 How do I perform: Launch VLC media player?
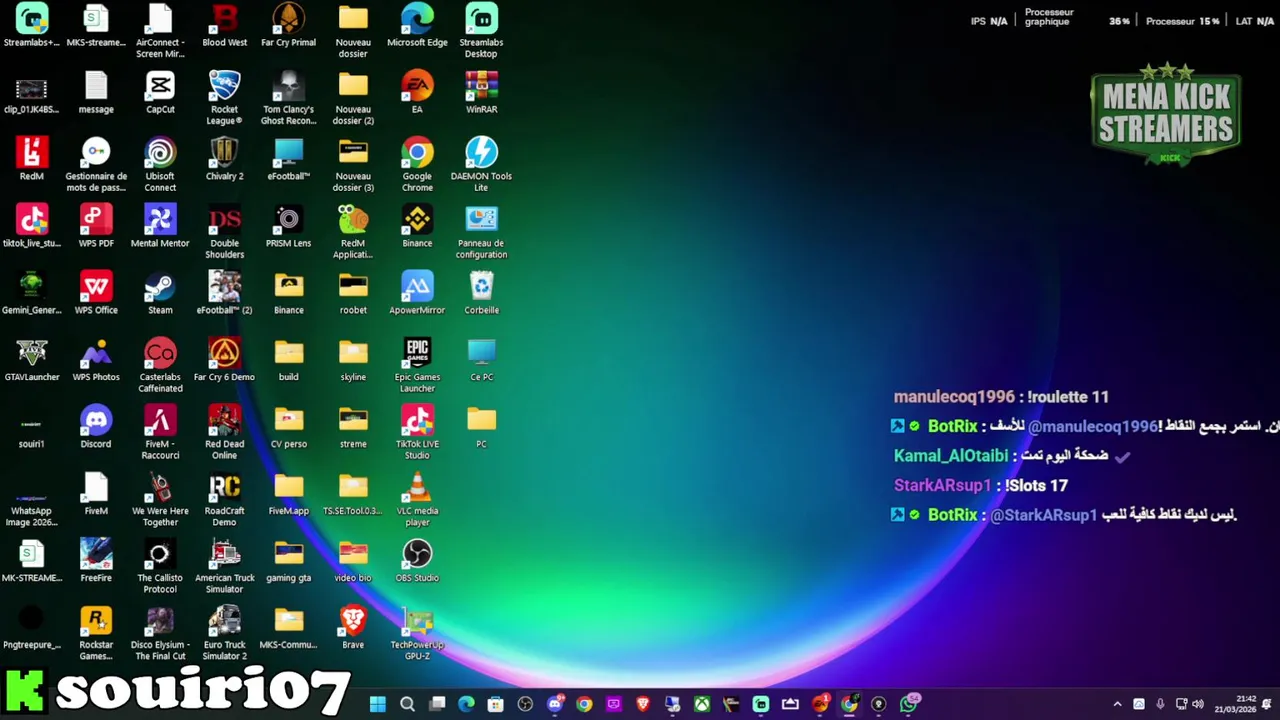417,499
